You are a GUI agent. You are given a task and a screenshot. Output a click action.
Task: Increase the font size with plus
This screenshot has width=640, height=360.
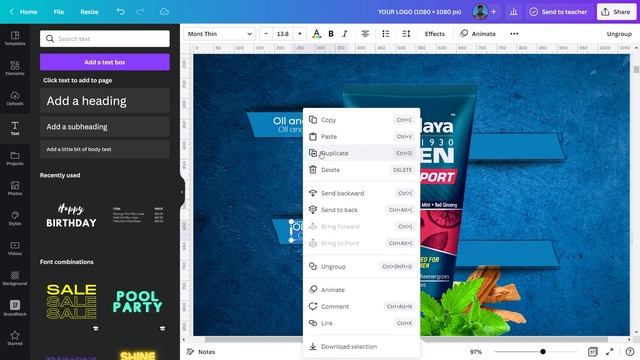[300, 34]
